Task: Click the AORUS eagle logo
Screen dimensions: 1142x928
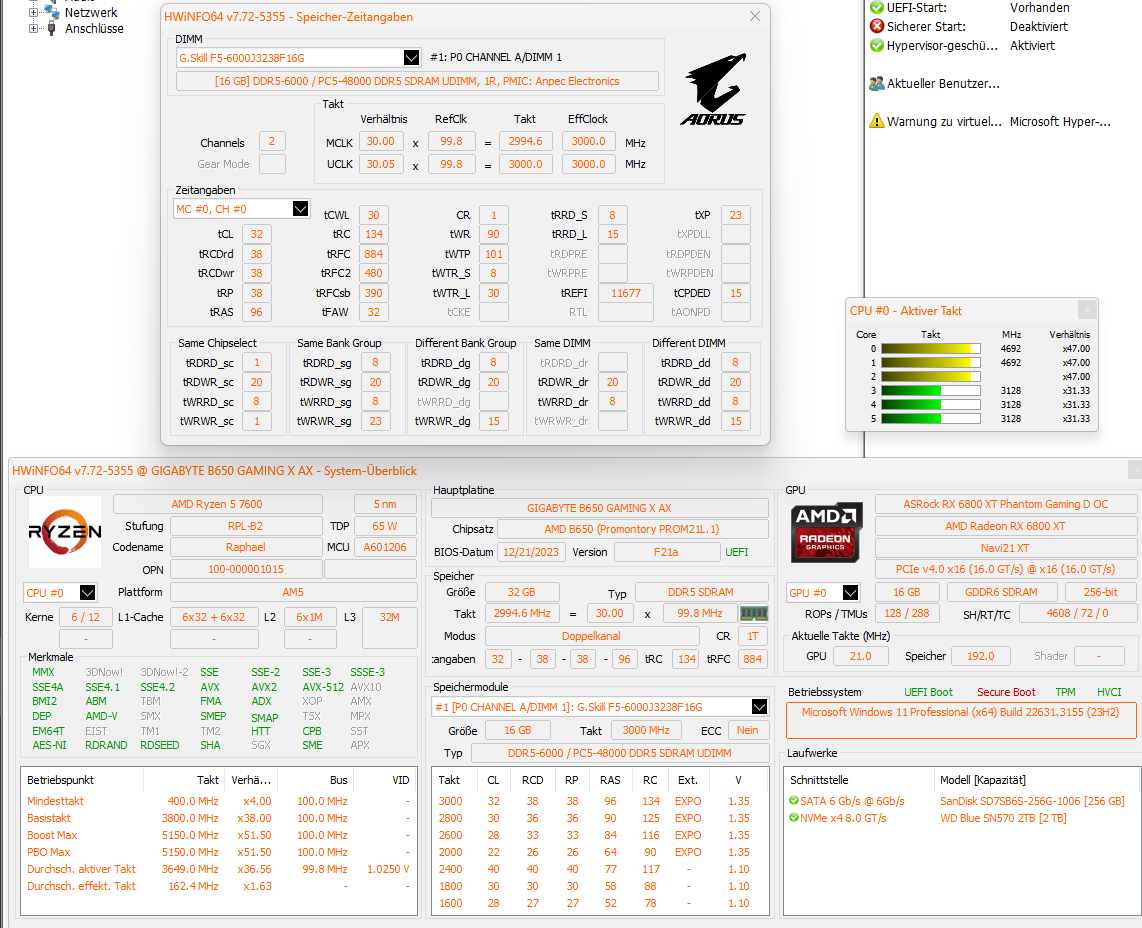Action: click(714, 89)
